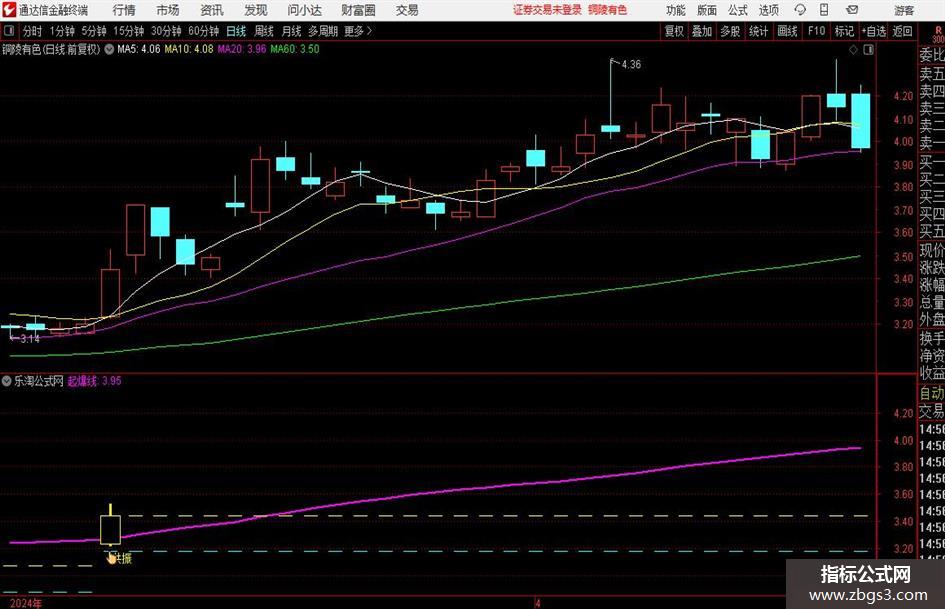Click the 标记 mark button
Viewport: 945px width, 609px height.
[844, 31]
